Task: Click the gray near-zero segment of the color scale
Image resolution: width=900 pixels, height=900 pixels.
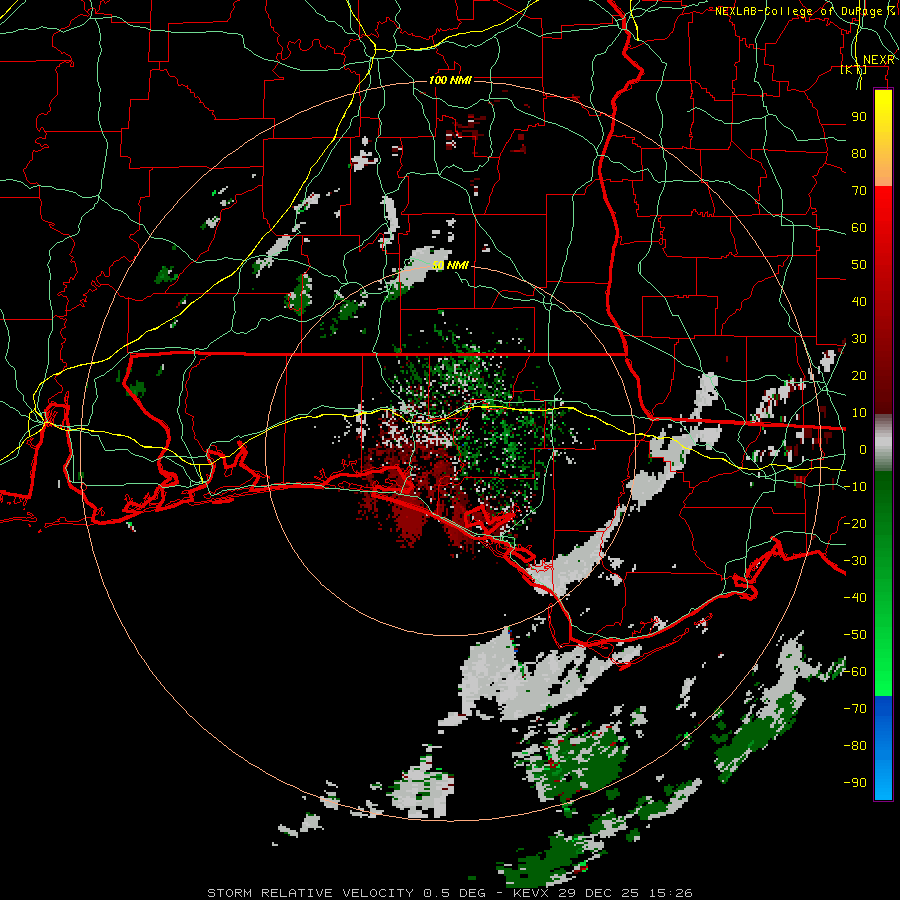Action: (x=883, y=443)
